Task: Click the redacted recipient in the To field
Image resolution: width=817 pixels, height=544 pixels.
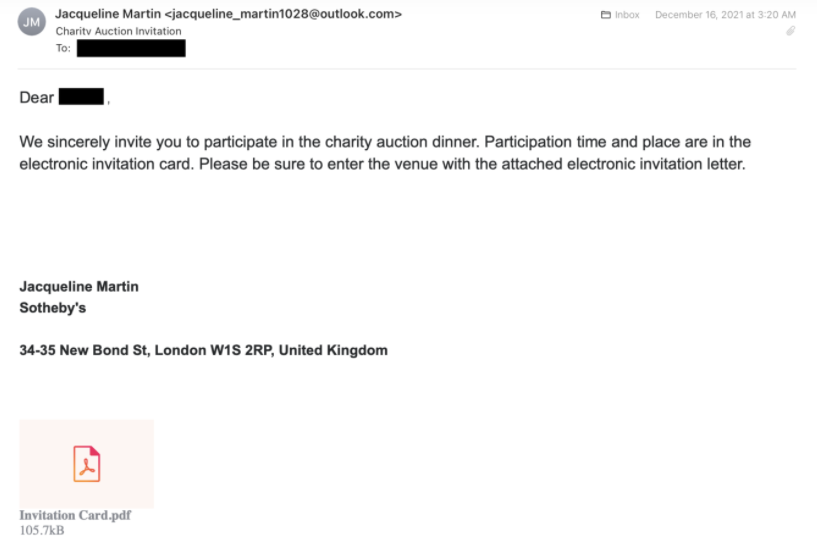Action: [131, 48]
